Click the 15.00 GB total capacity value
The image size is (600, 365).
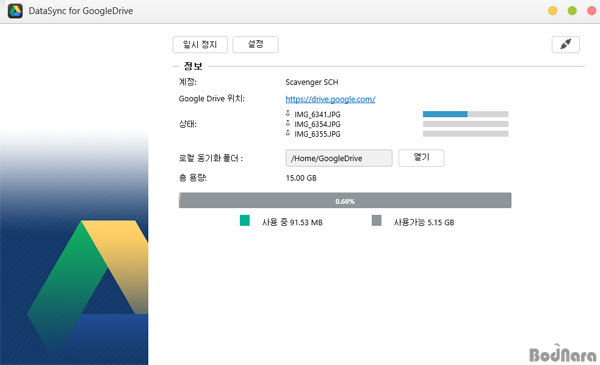pos(301,178)
